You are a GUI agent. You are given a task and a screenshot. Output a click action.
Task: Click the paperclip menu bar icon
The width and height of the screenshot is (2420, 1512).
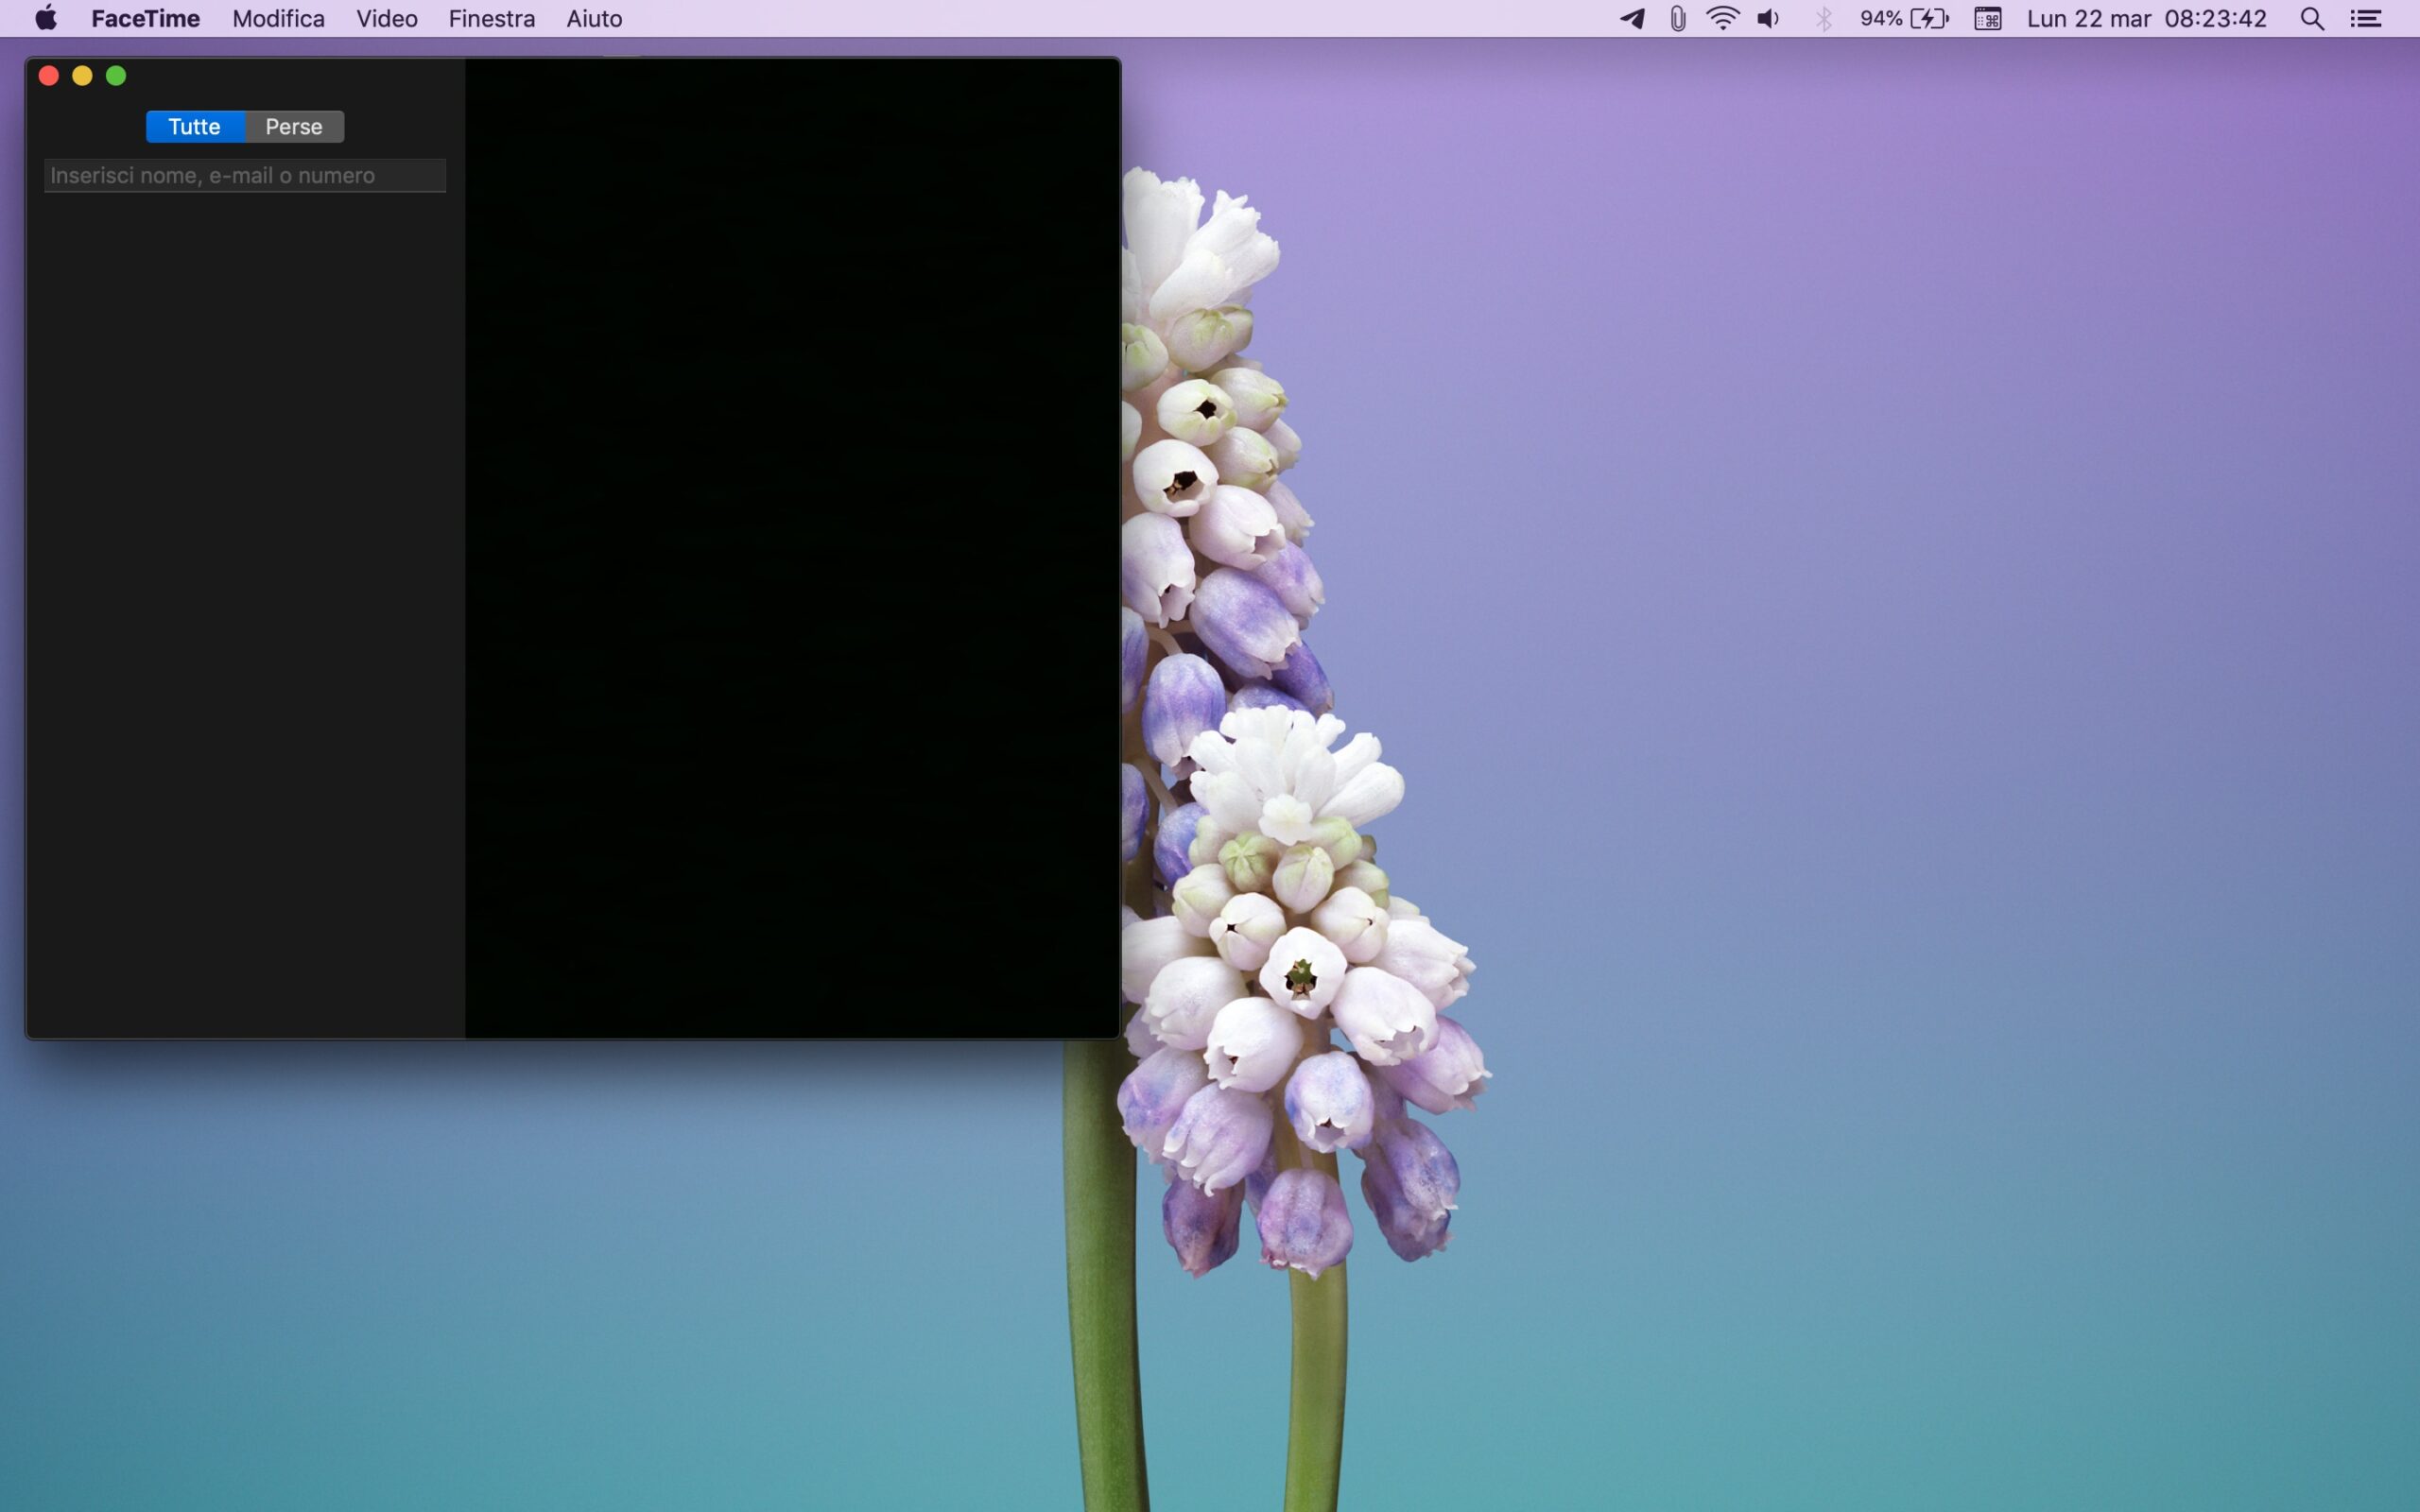point(1677,19)
